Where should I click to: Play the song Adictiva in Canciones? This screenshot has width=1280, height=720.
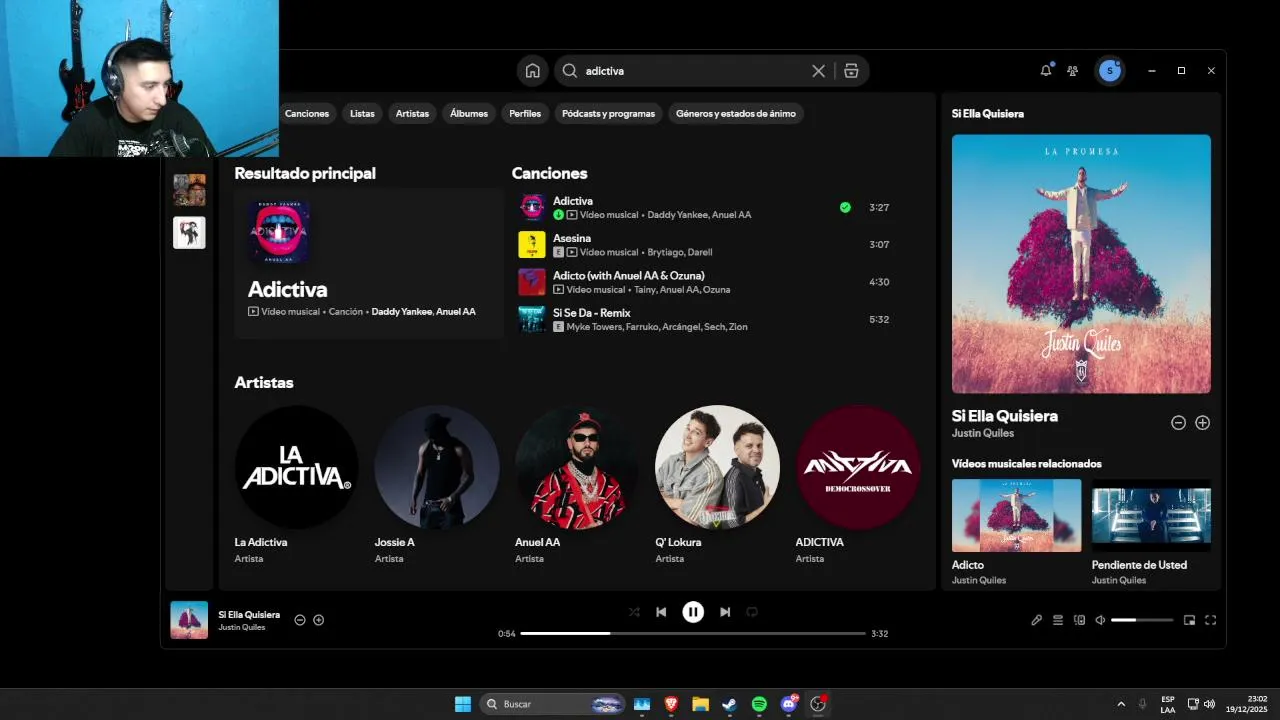(573, 201)
